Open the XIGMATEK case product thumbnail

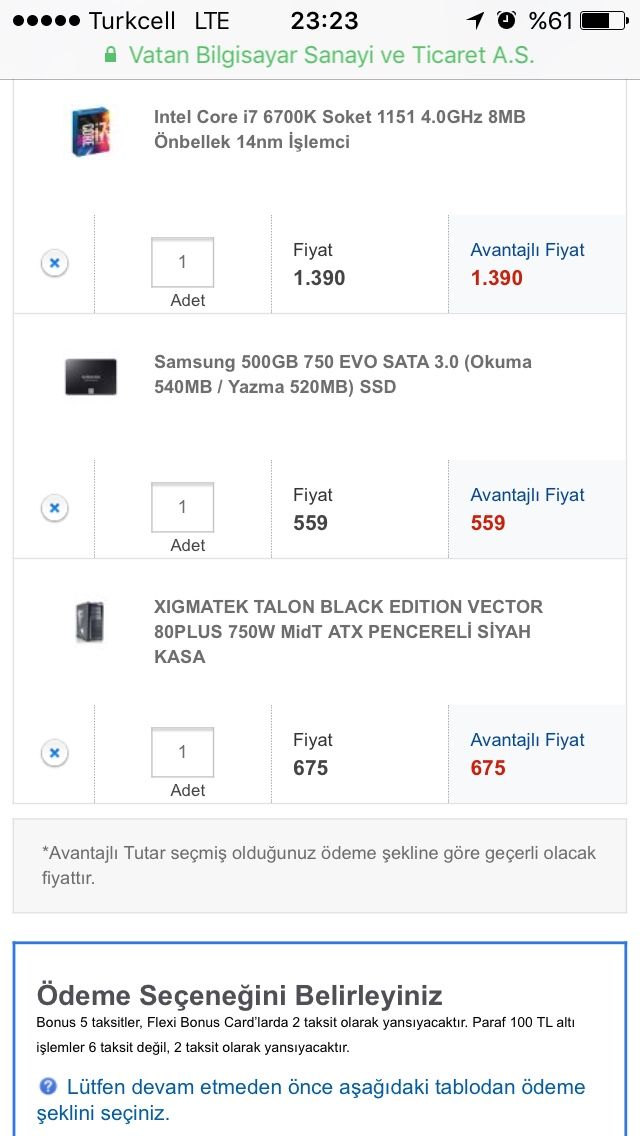click(90, 621)
